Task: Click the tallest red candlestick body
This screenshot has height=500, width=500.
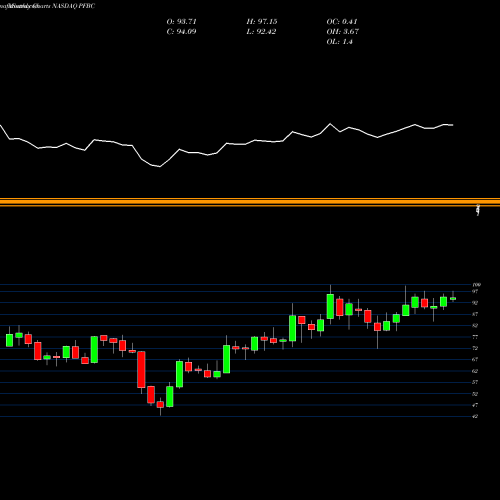Action: [141, 369]
